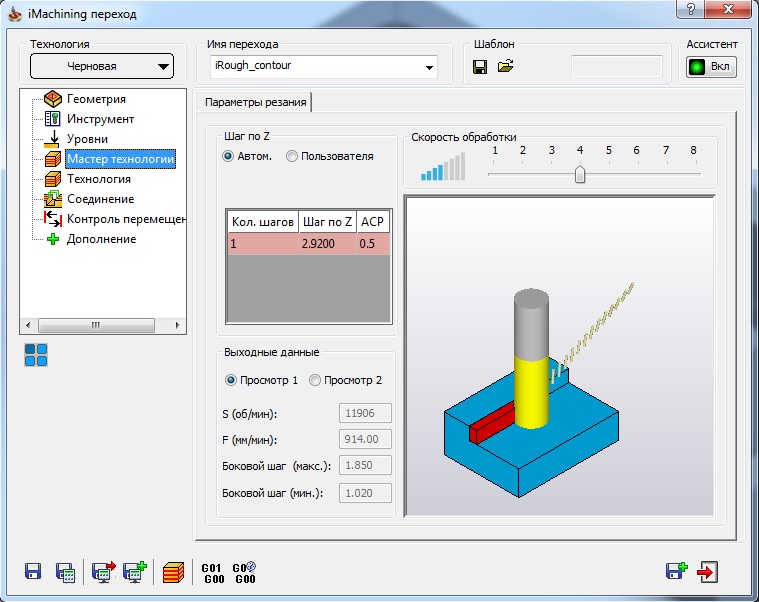This screenshot has width=759, height=602.
Task: Click the Уровни levels icon
Action: pos(52,139)
